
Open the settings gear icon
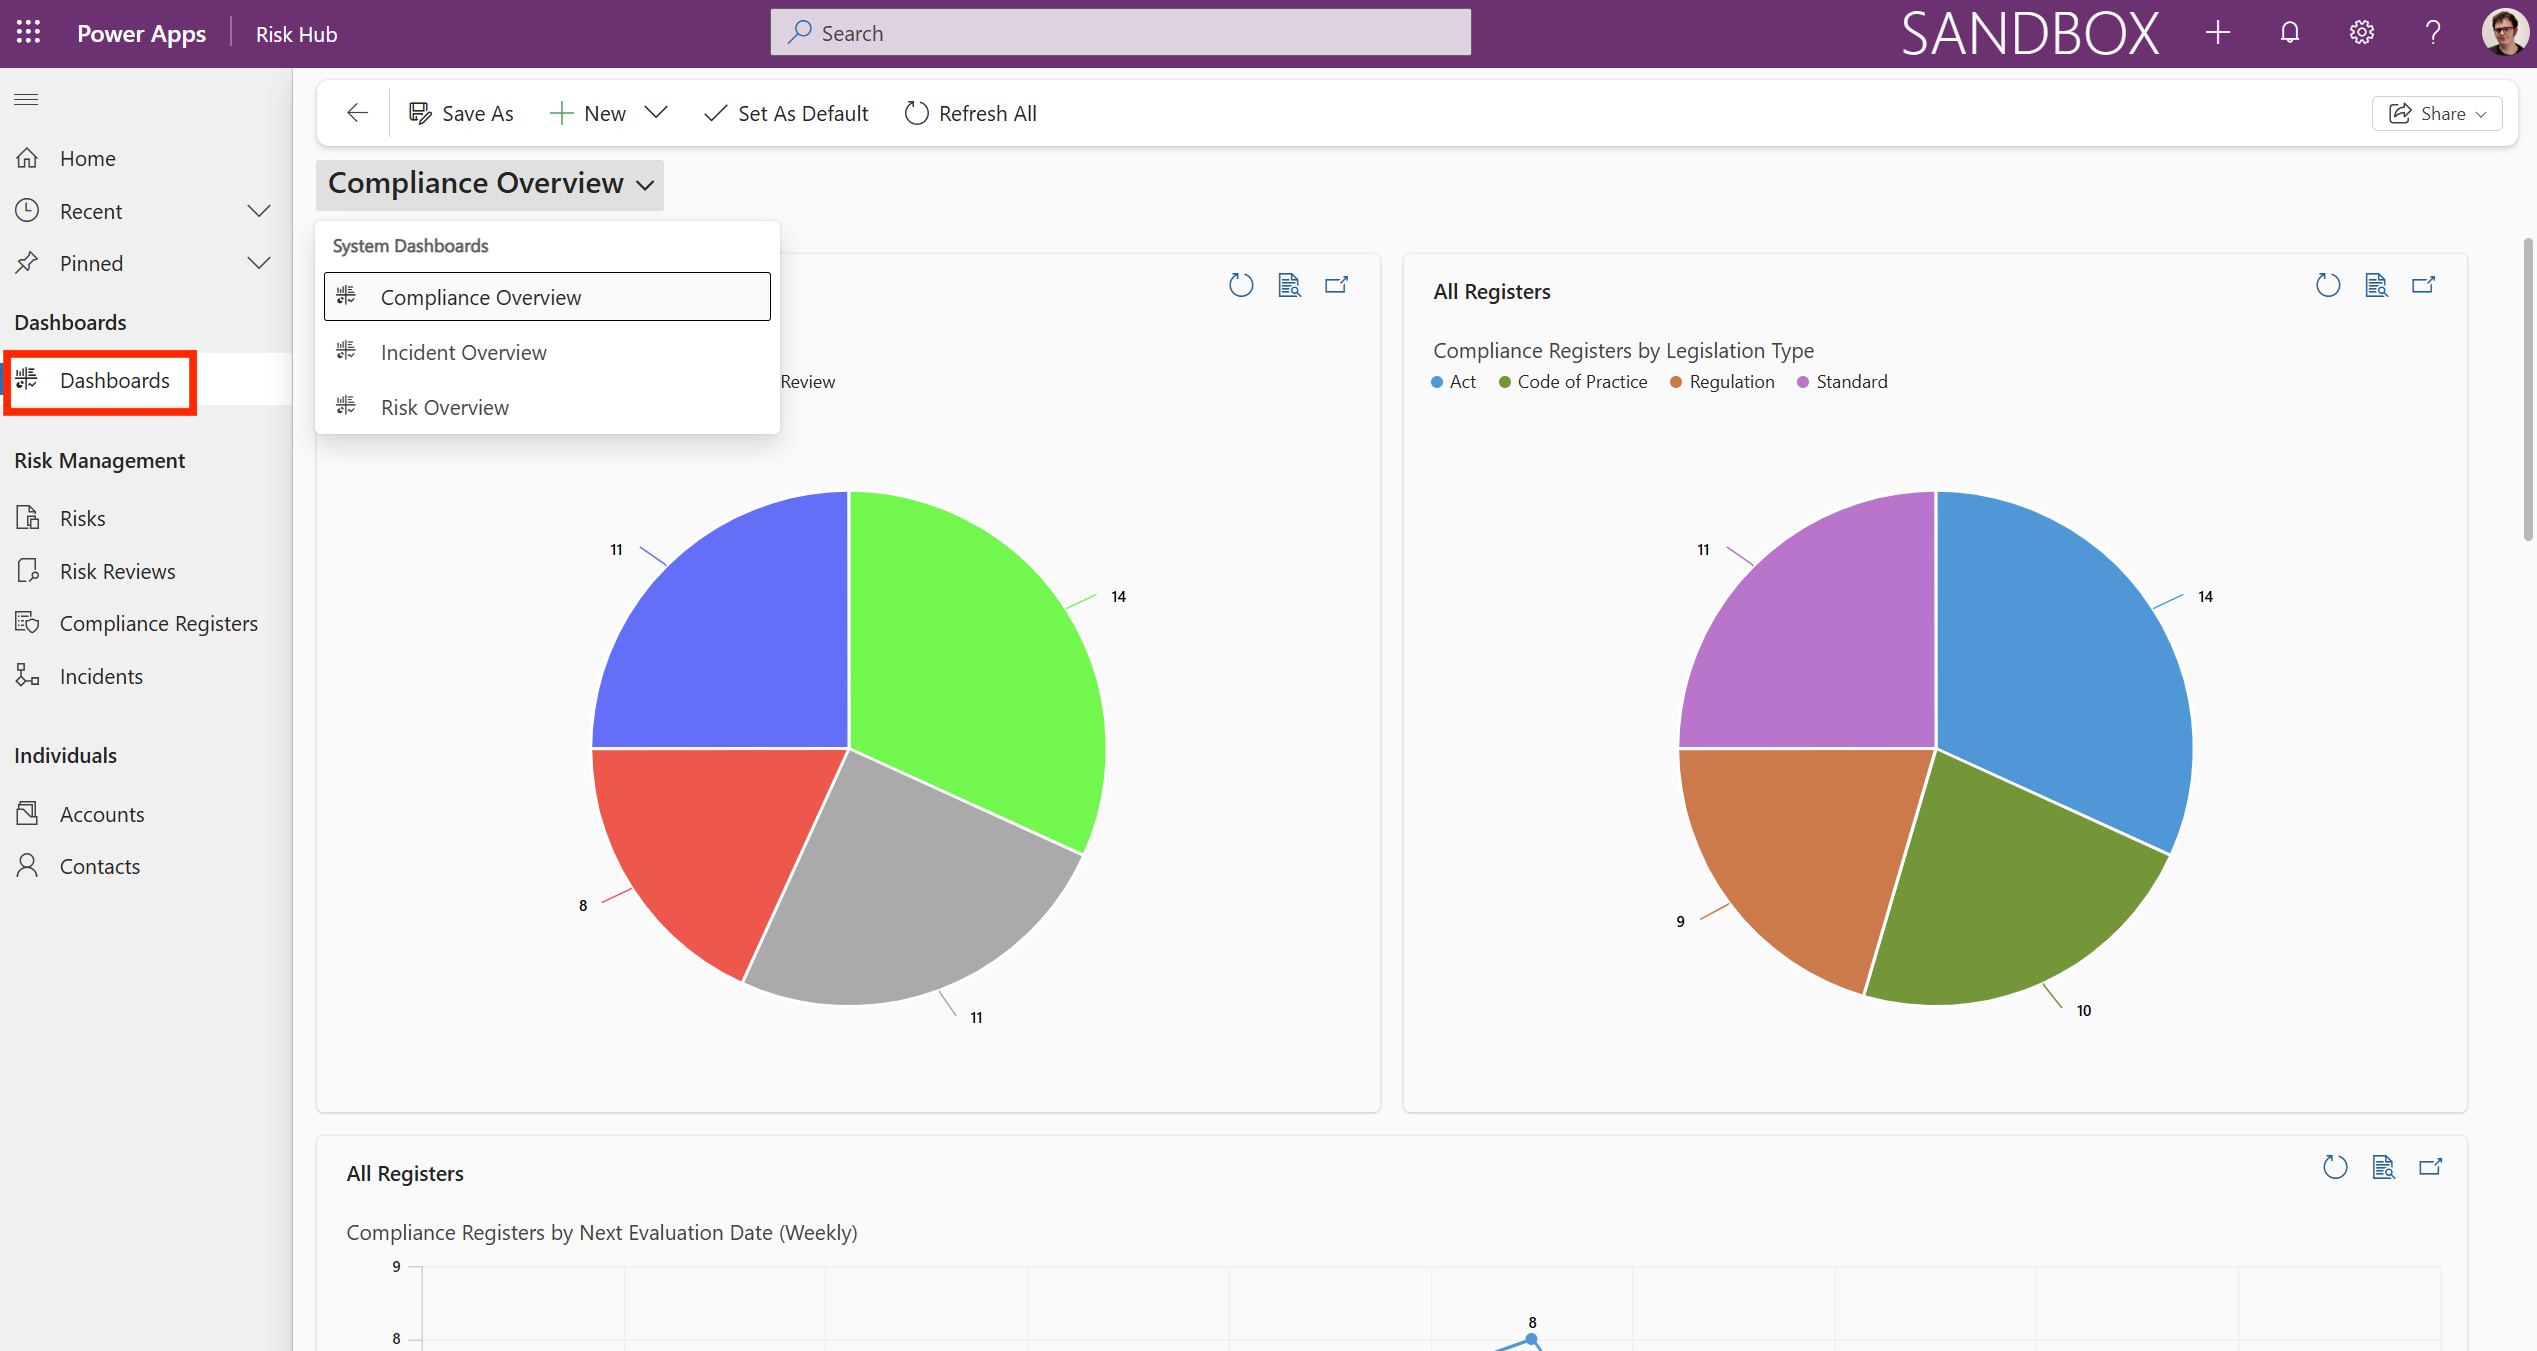tap(2361, 33)
